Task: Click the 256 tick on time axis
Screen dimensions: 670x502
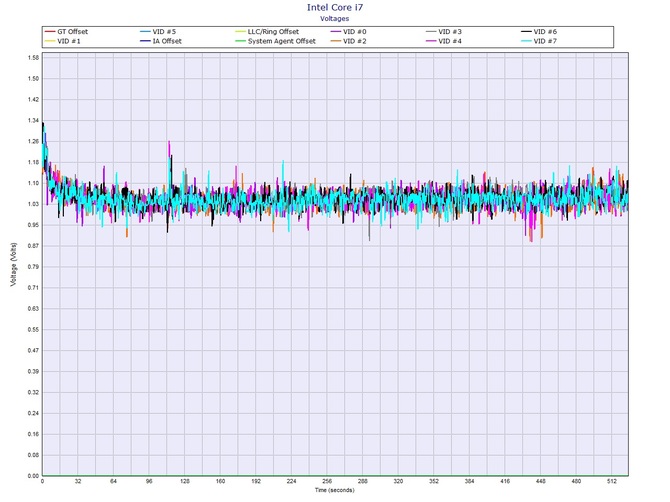Action: click(327, 481)
